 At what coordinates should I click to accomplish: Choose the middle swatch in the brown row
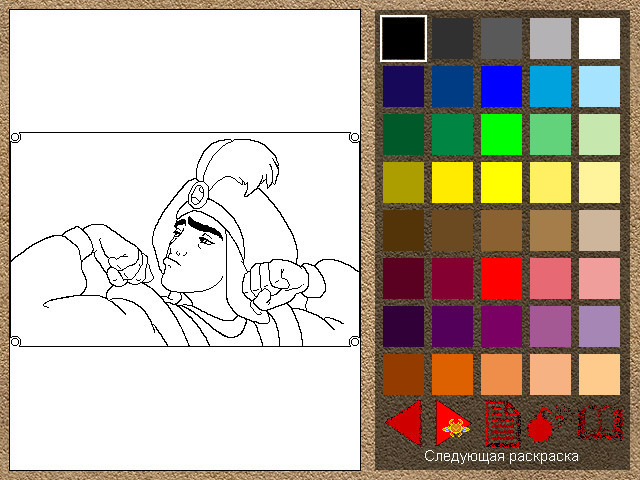tap(501, 231)
